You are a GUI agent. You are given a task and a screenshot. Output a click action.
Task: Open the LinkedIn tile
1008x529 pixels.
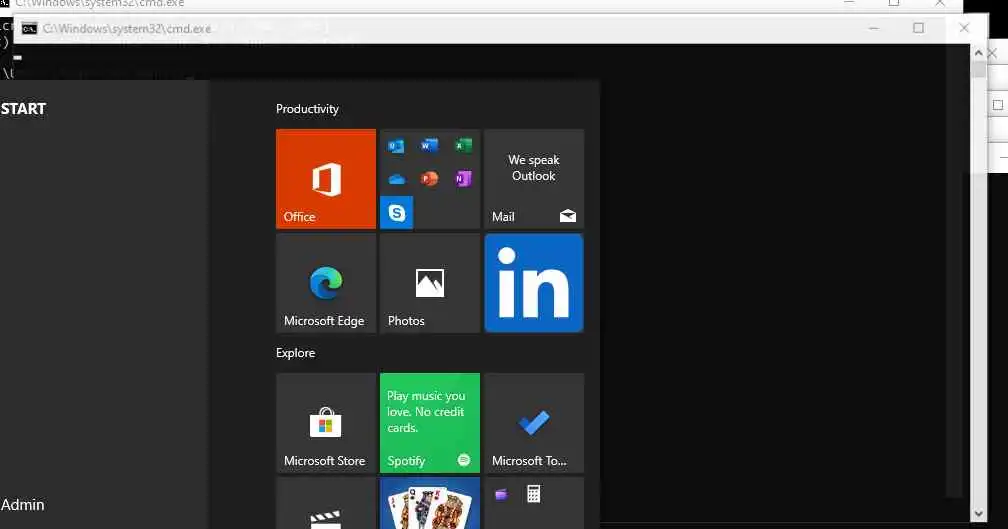pos(534,283)
